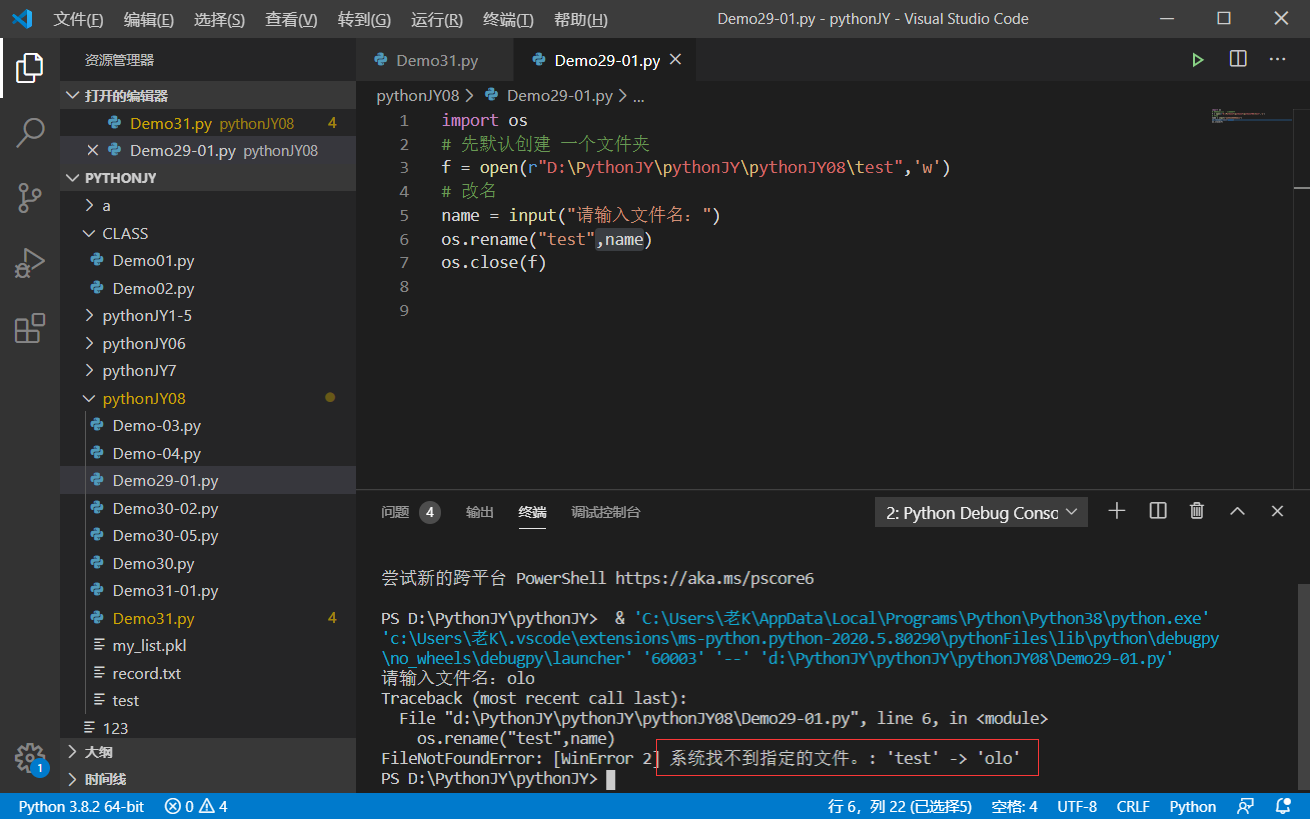Click pythonJY08 in the breadcrumb
This screenshot has width=1310, height=819.
(x=418, y=96)
